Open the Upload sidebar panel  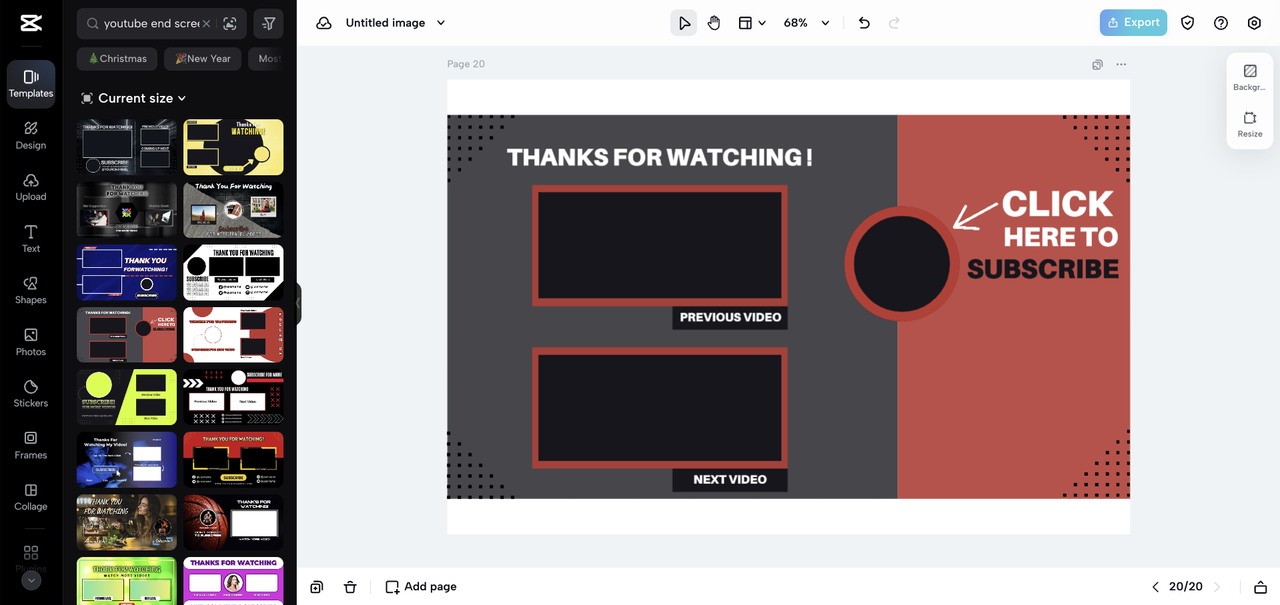click(x=31, y=187)
